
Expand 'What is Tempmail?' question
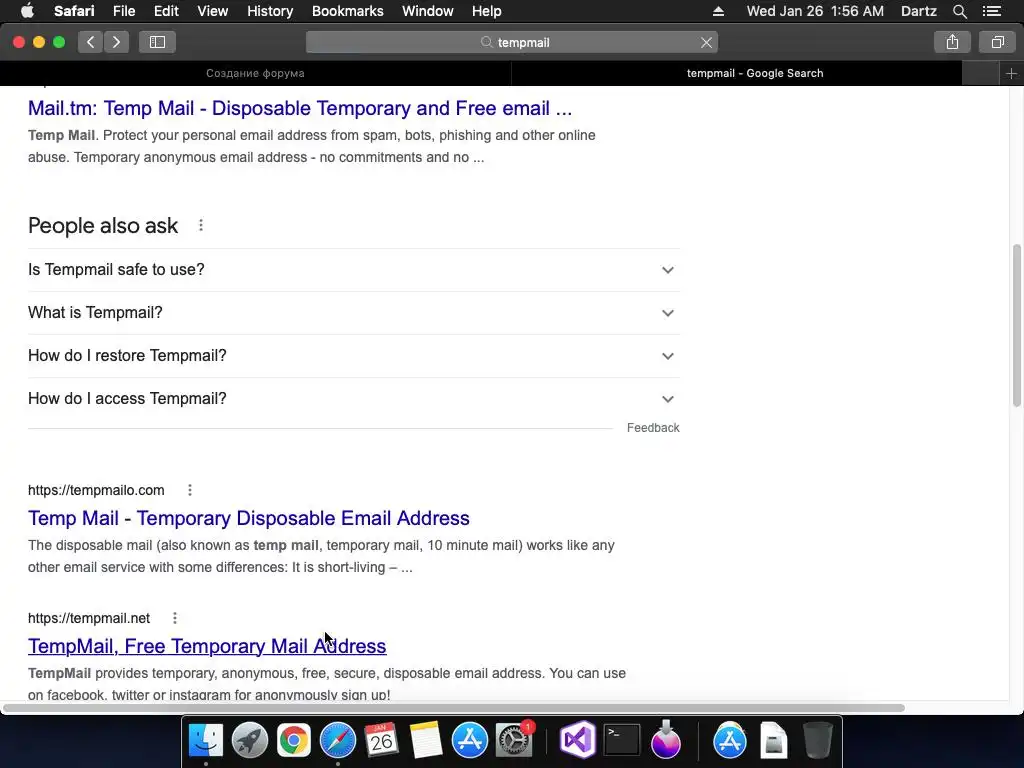pos(354,313)
